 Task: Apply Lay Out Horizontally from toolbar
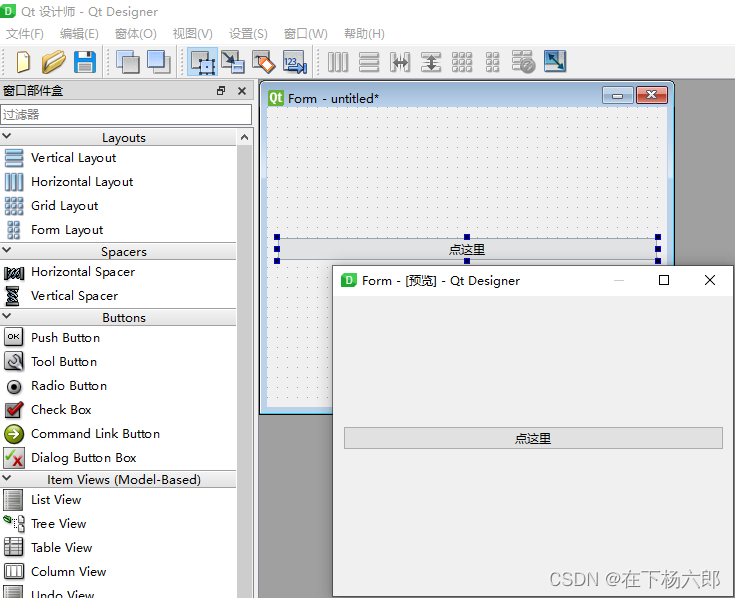coord(338,62)
